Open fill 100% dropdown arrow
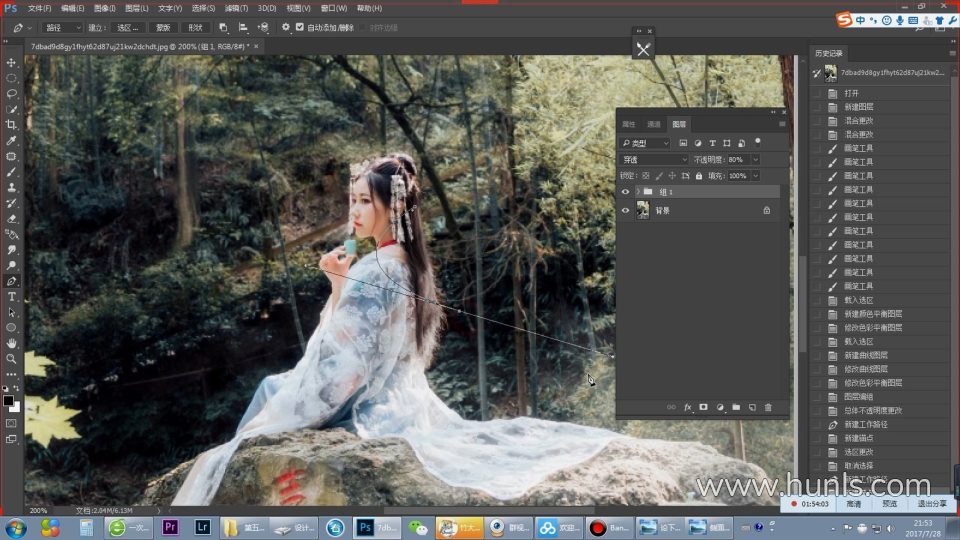Image resolution: width=960 pixels, height=540 pixels. click(x=756, y=176)
